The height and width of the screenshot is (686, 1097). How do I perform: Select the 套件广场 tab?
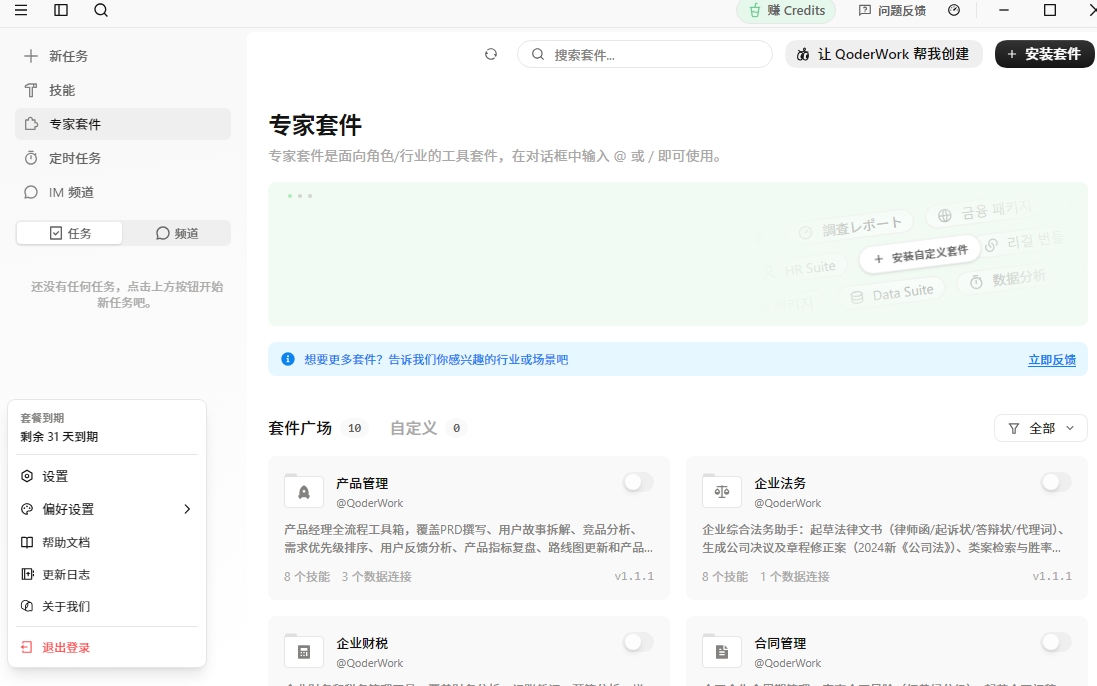(x=300, y=428)
